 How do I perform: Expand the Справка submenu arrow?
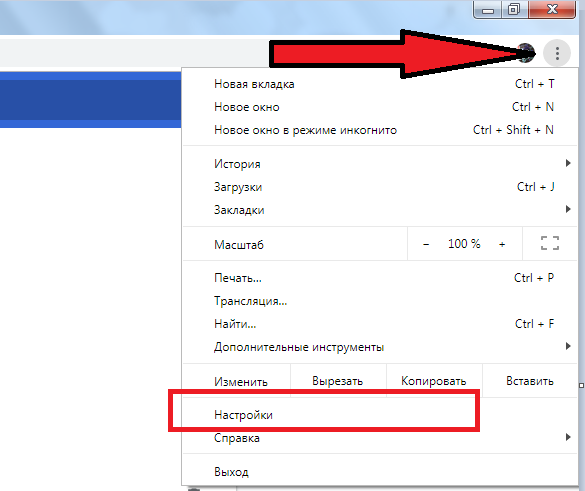(x=568, y=437)
